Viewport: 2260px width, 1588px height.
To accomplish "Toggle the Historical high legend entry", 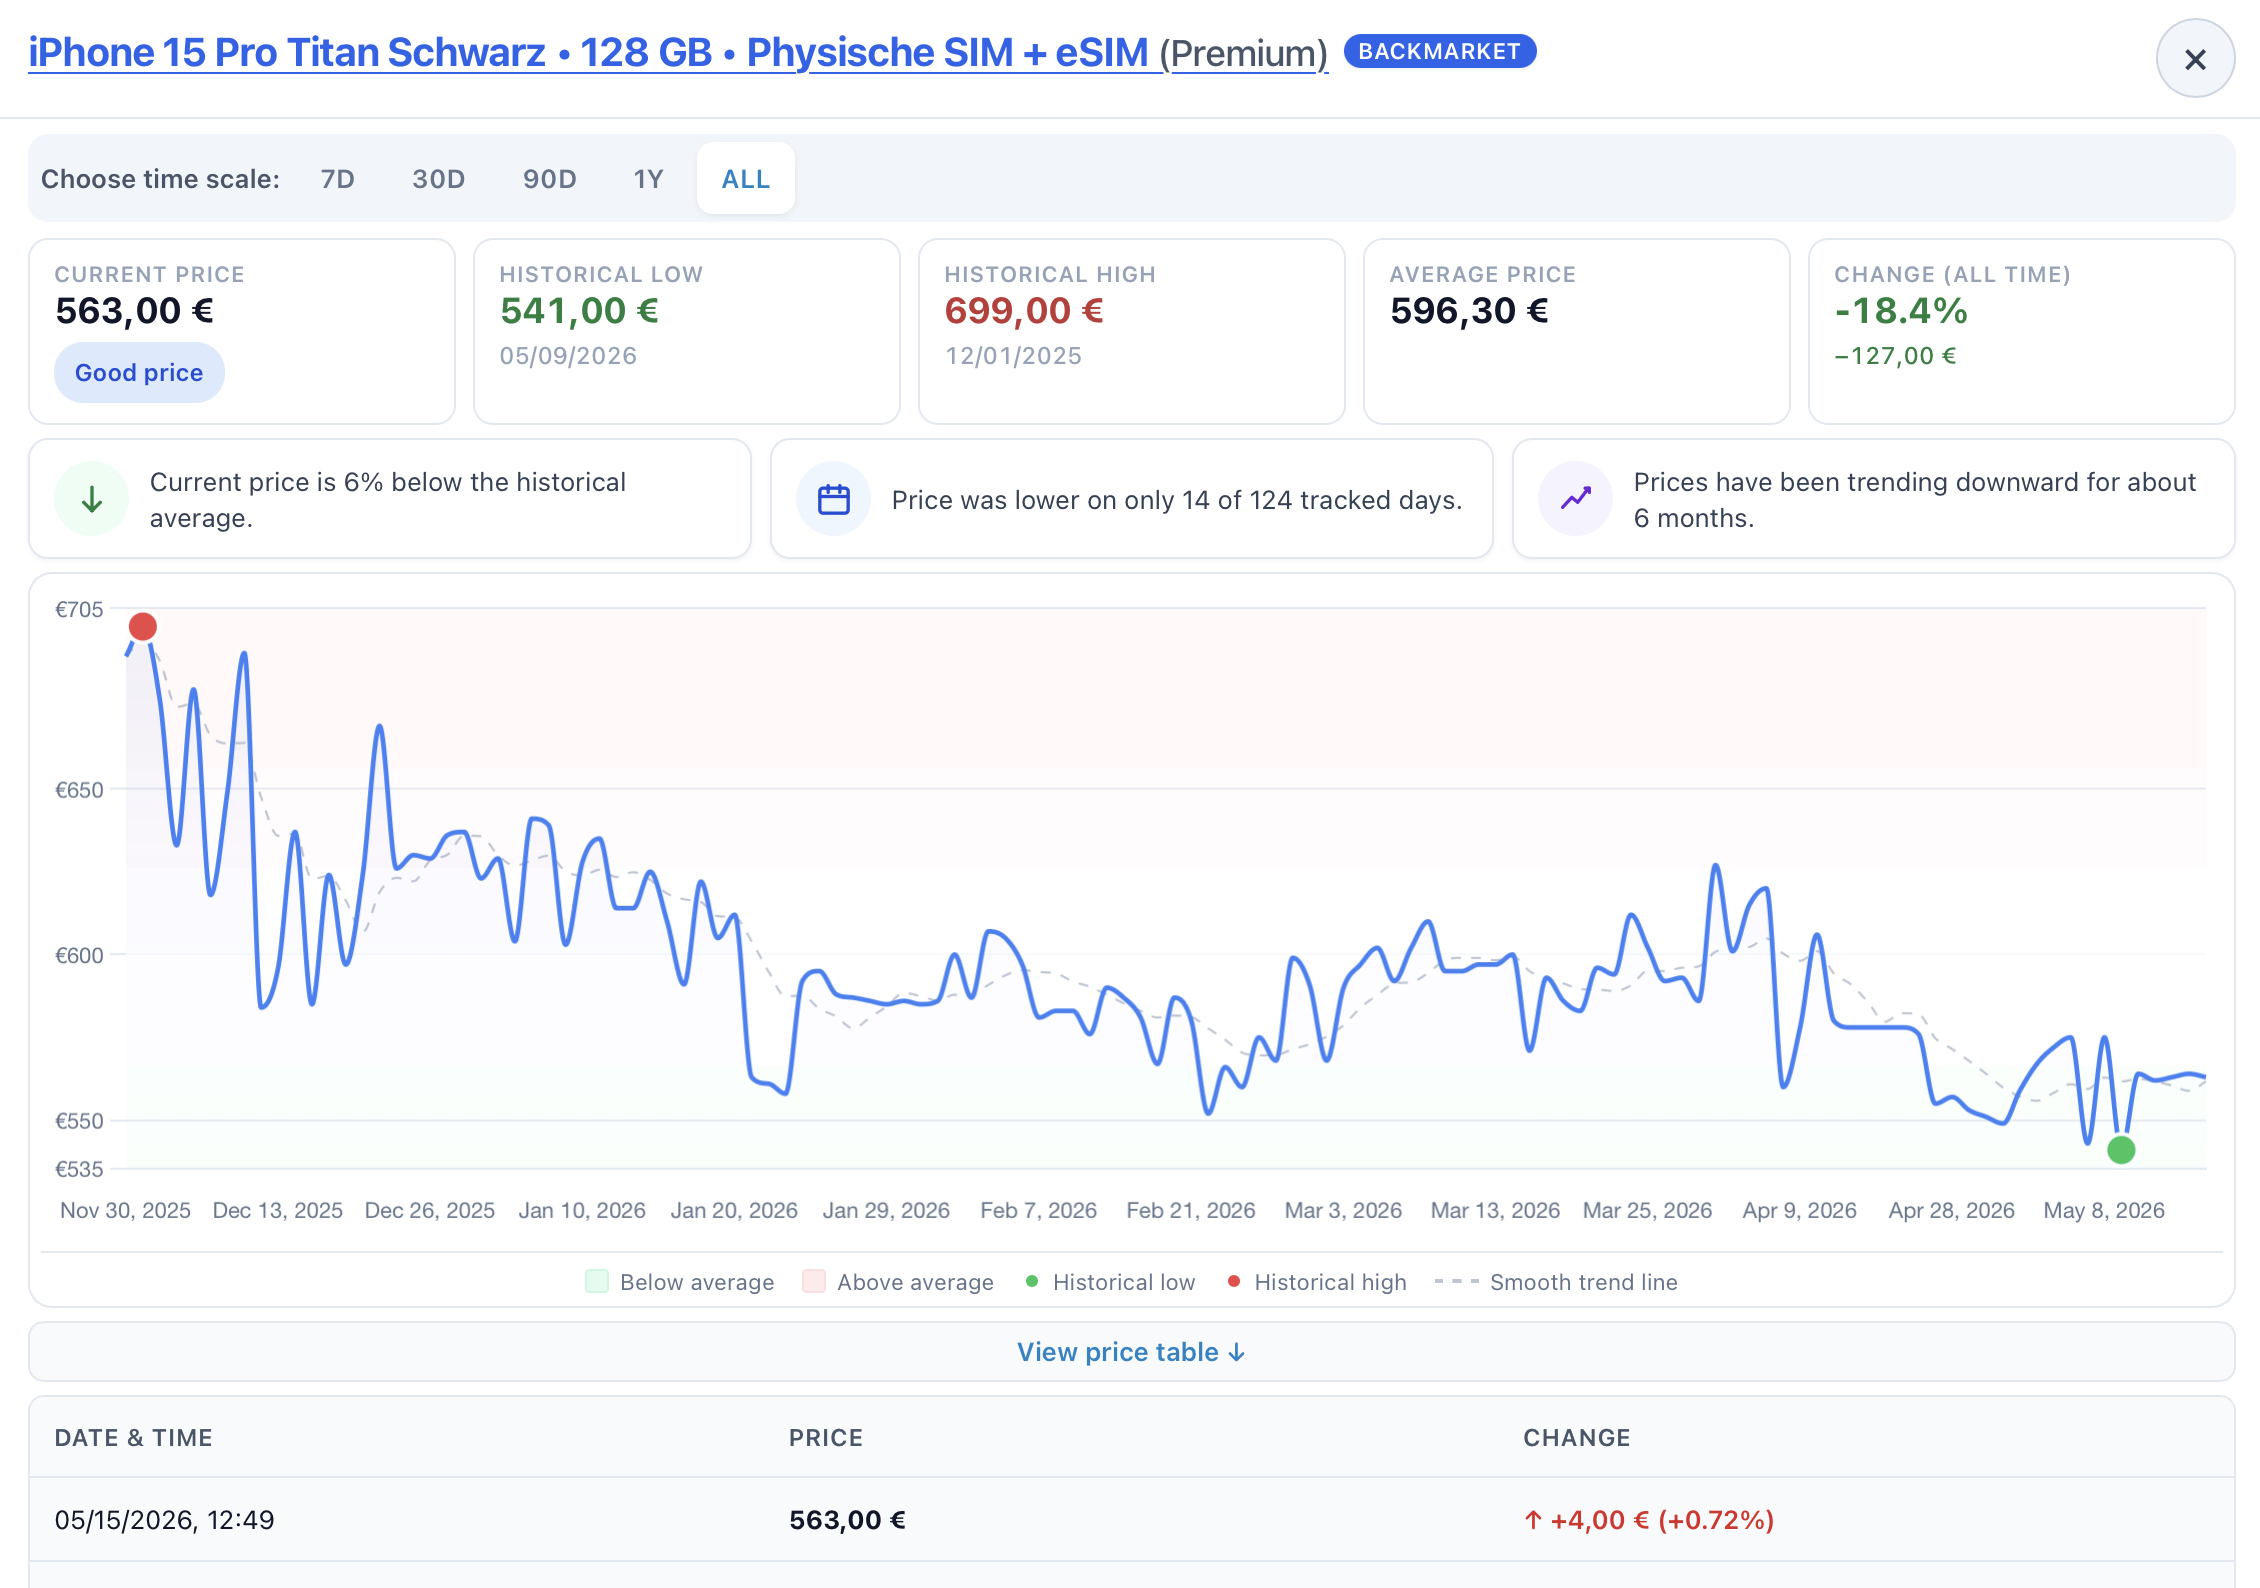I will point(1317,1282).
